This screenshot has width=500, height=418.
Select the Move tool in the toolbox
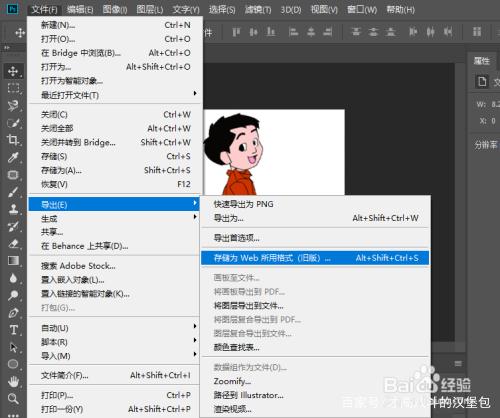(13, 71)
